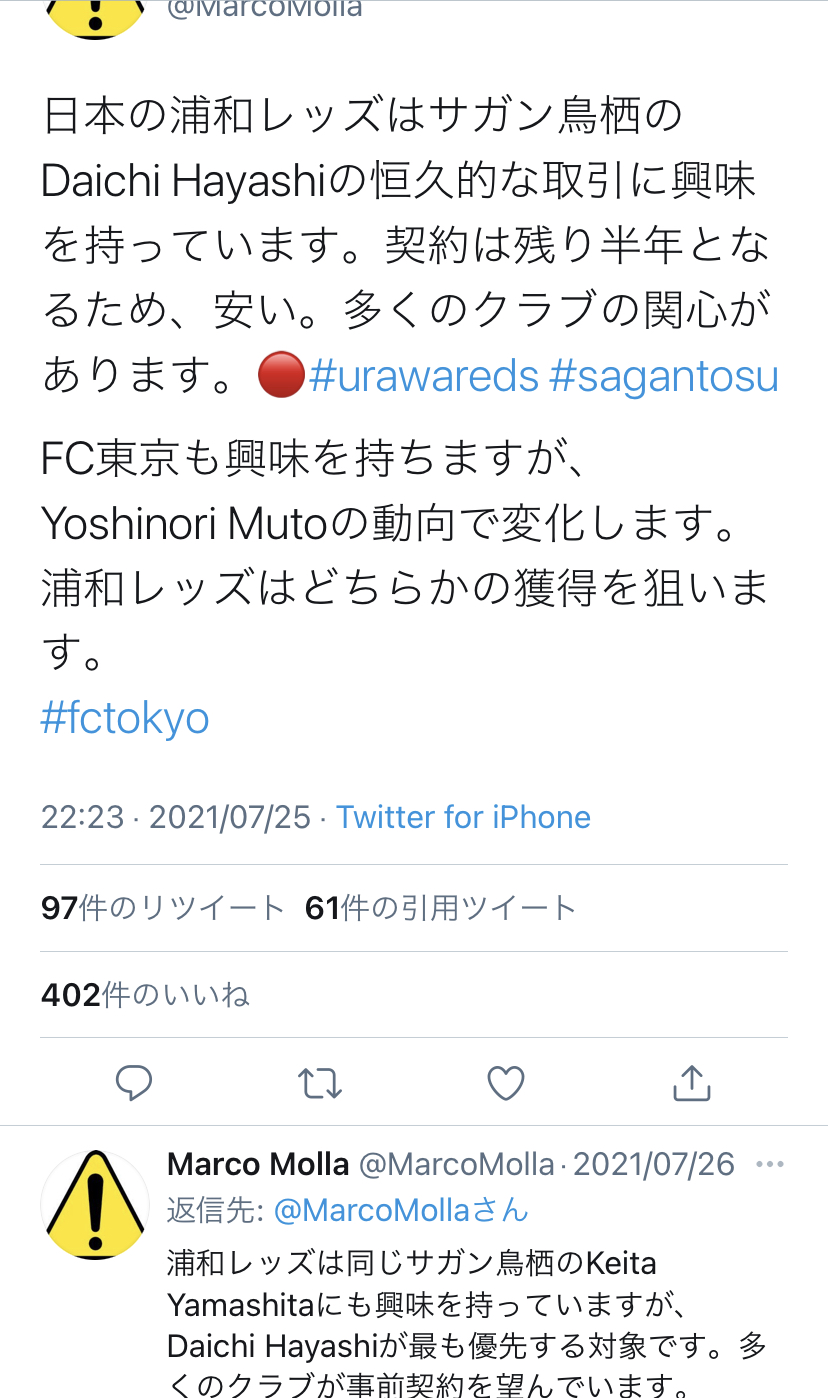The height and width of the screenshot is (1398, 828).
Task: Tap the 22:23 · 2021/07/25 timestamp
Action: (x=176, y=817)
